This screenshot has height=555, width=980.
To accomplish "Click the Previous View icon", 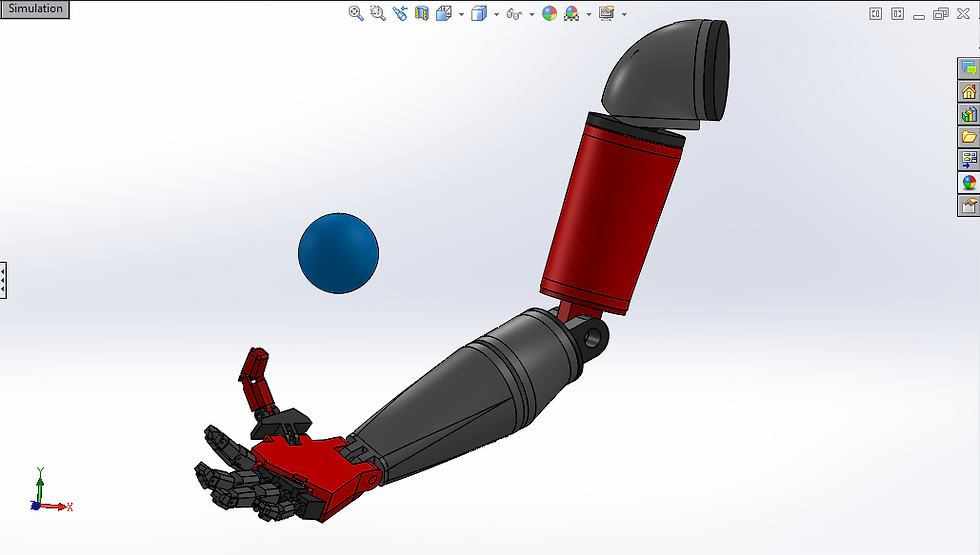I will pyautogui.click(x=400, y=13).
